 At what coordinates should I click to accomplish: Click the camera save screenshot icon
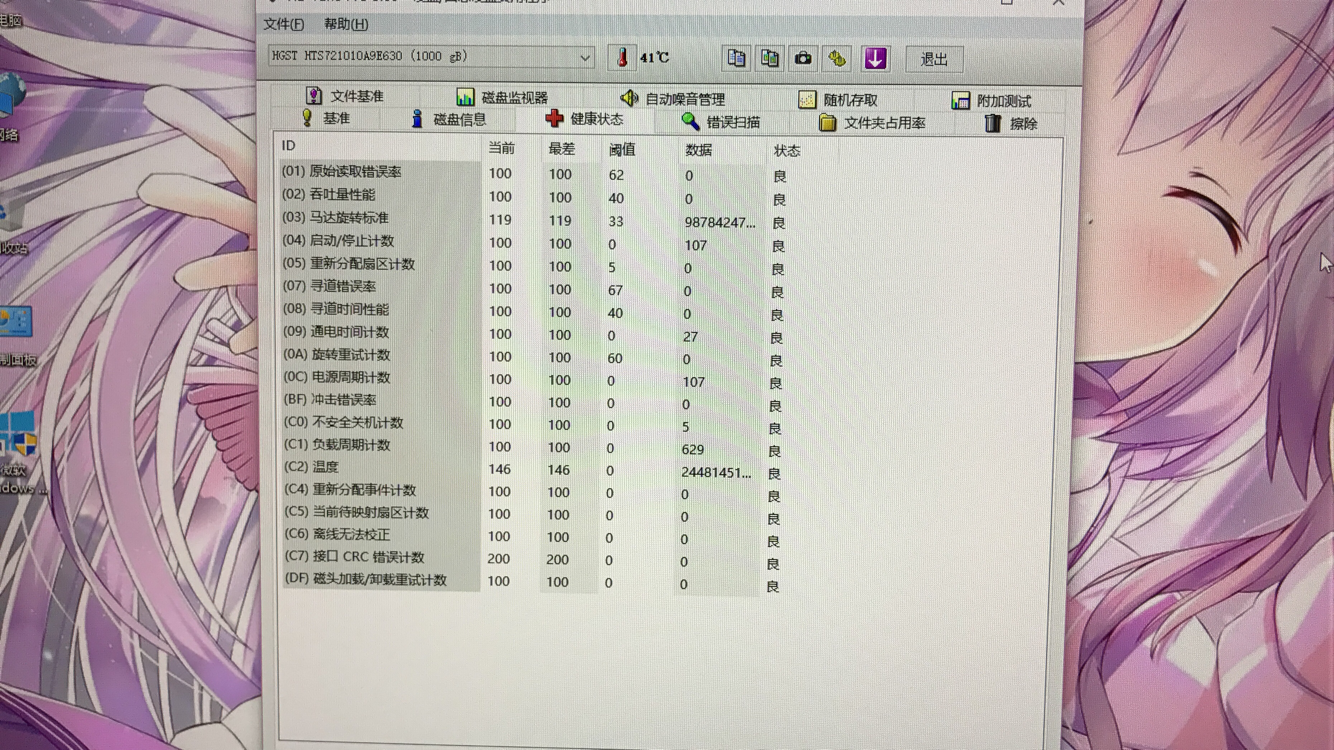pyautogui.click(x=803, y=59)
